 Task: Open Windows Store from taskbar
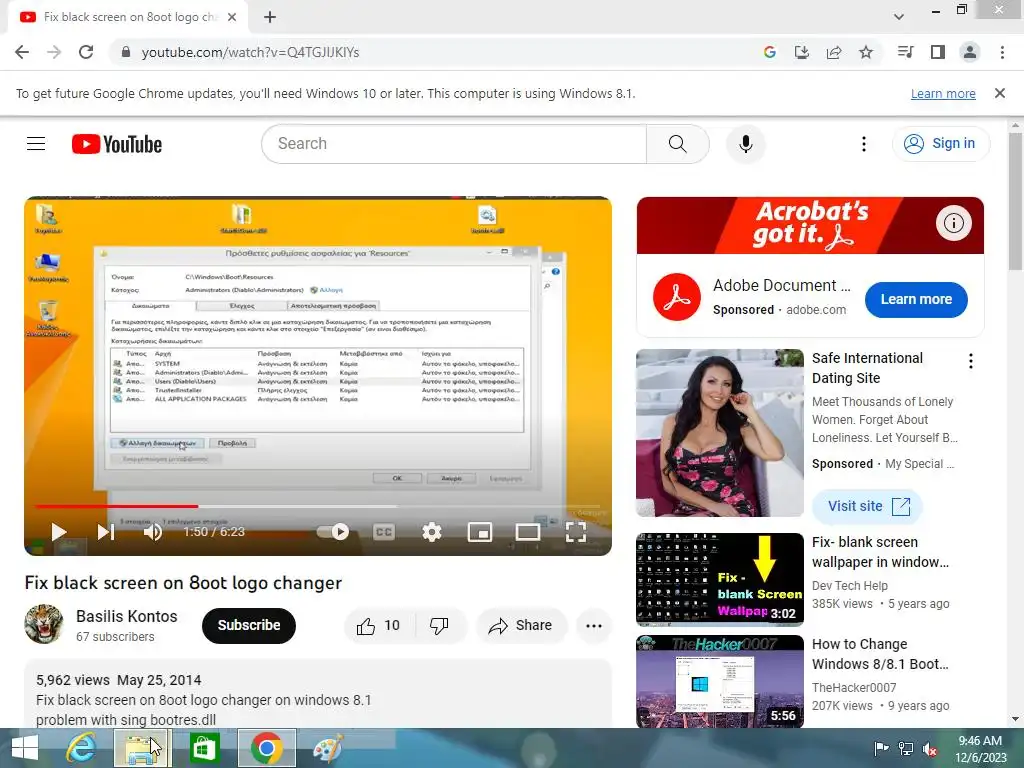pyautogui.click(x=204, y=748)
